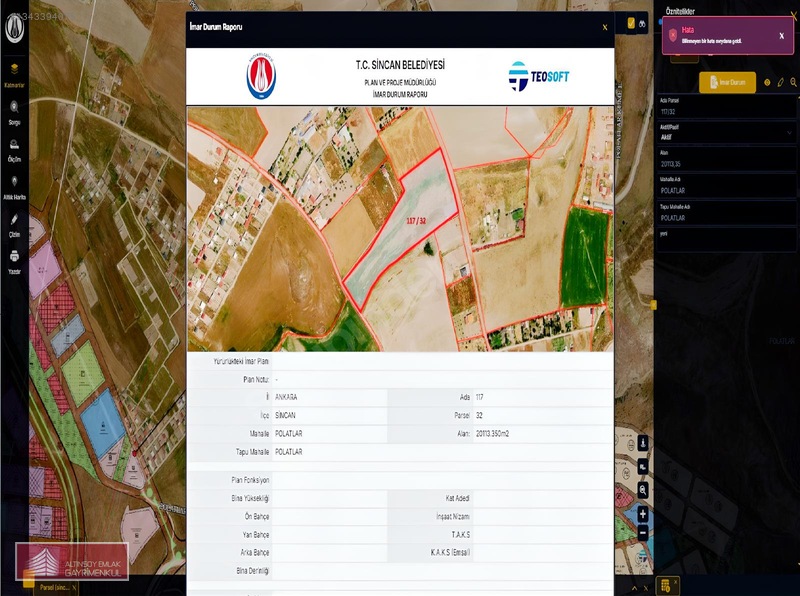Close the İmar Durum Raporu dialog
Image resolution: width=800 pixels, height=596 pixels.
coord(605,28)
